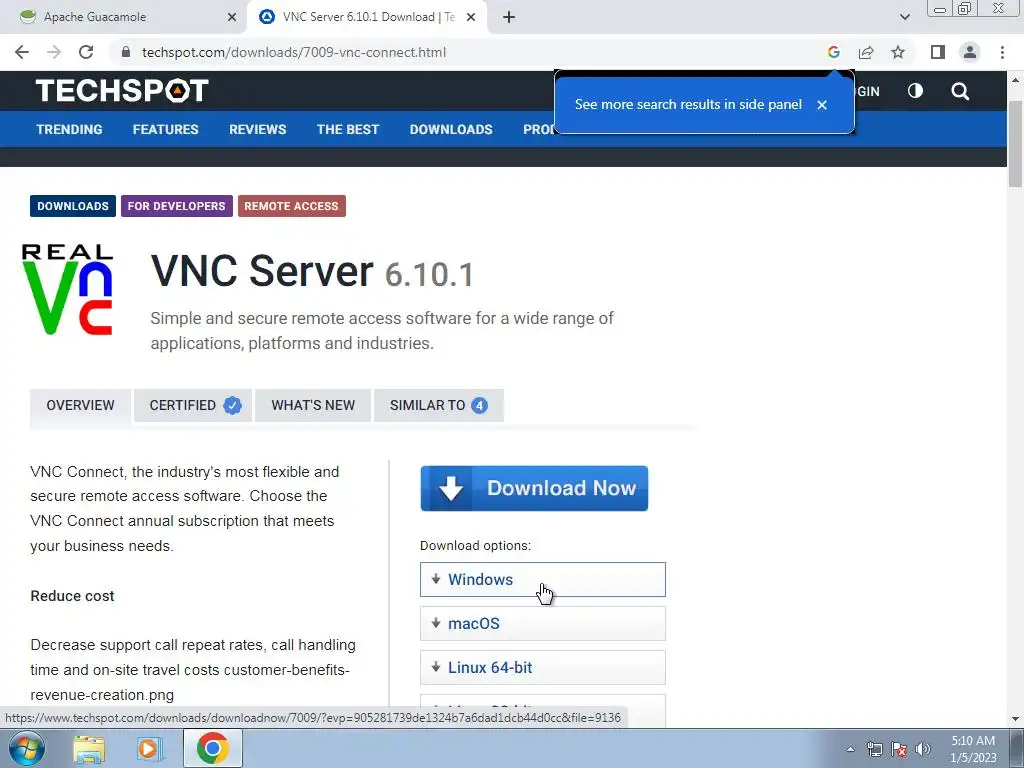Close the Apache Guacamole tab
This screenshot has height=768, width=1024.
click(231, 17)
